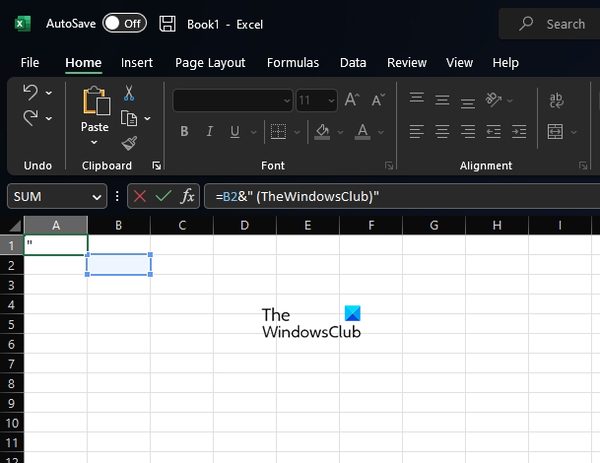This screenshot has height=463, width=600.
Task: Toggle Italic formatting
Action: [211, 132]
